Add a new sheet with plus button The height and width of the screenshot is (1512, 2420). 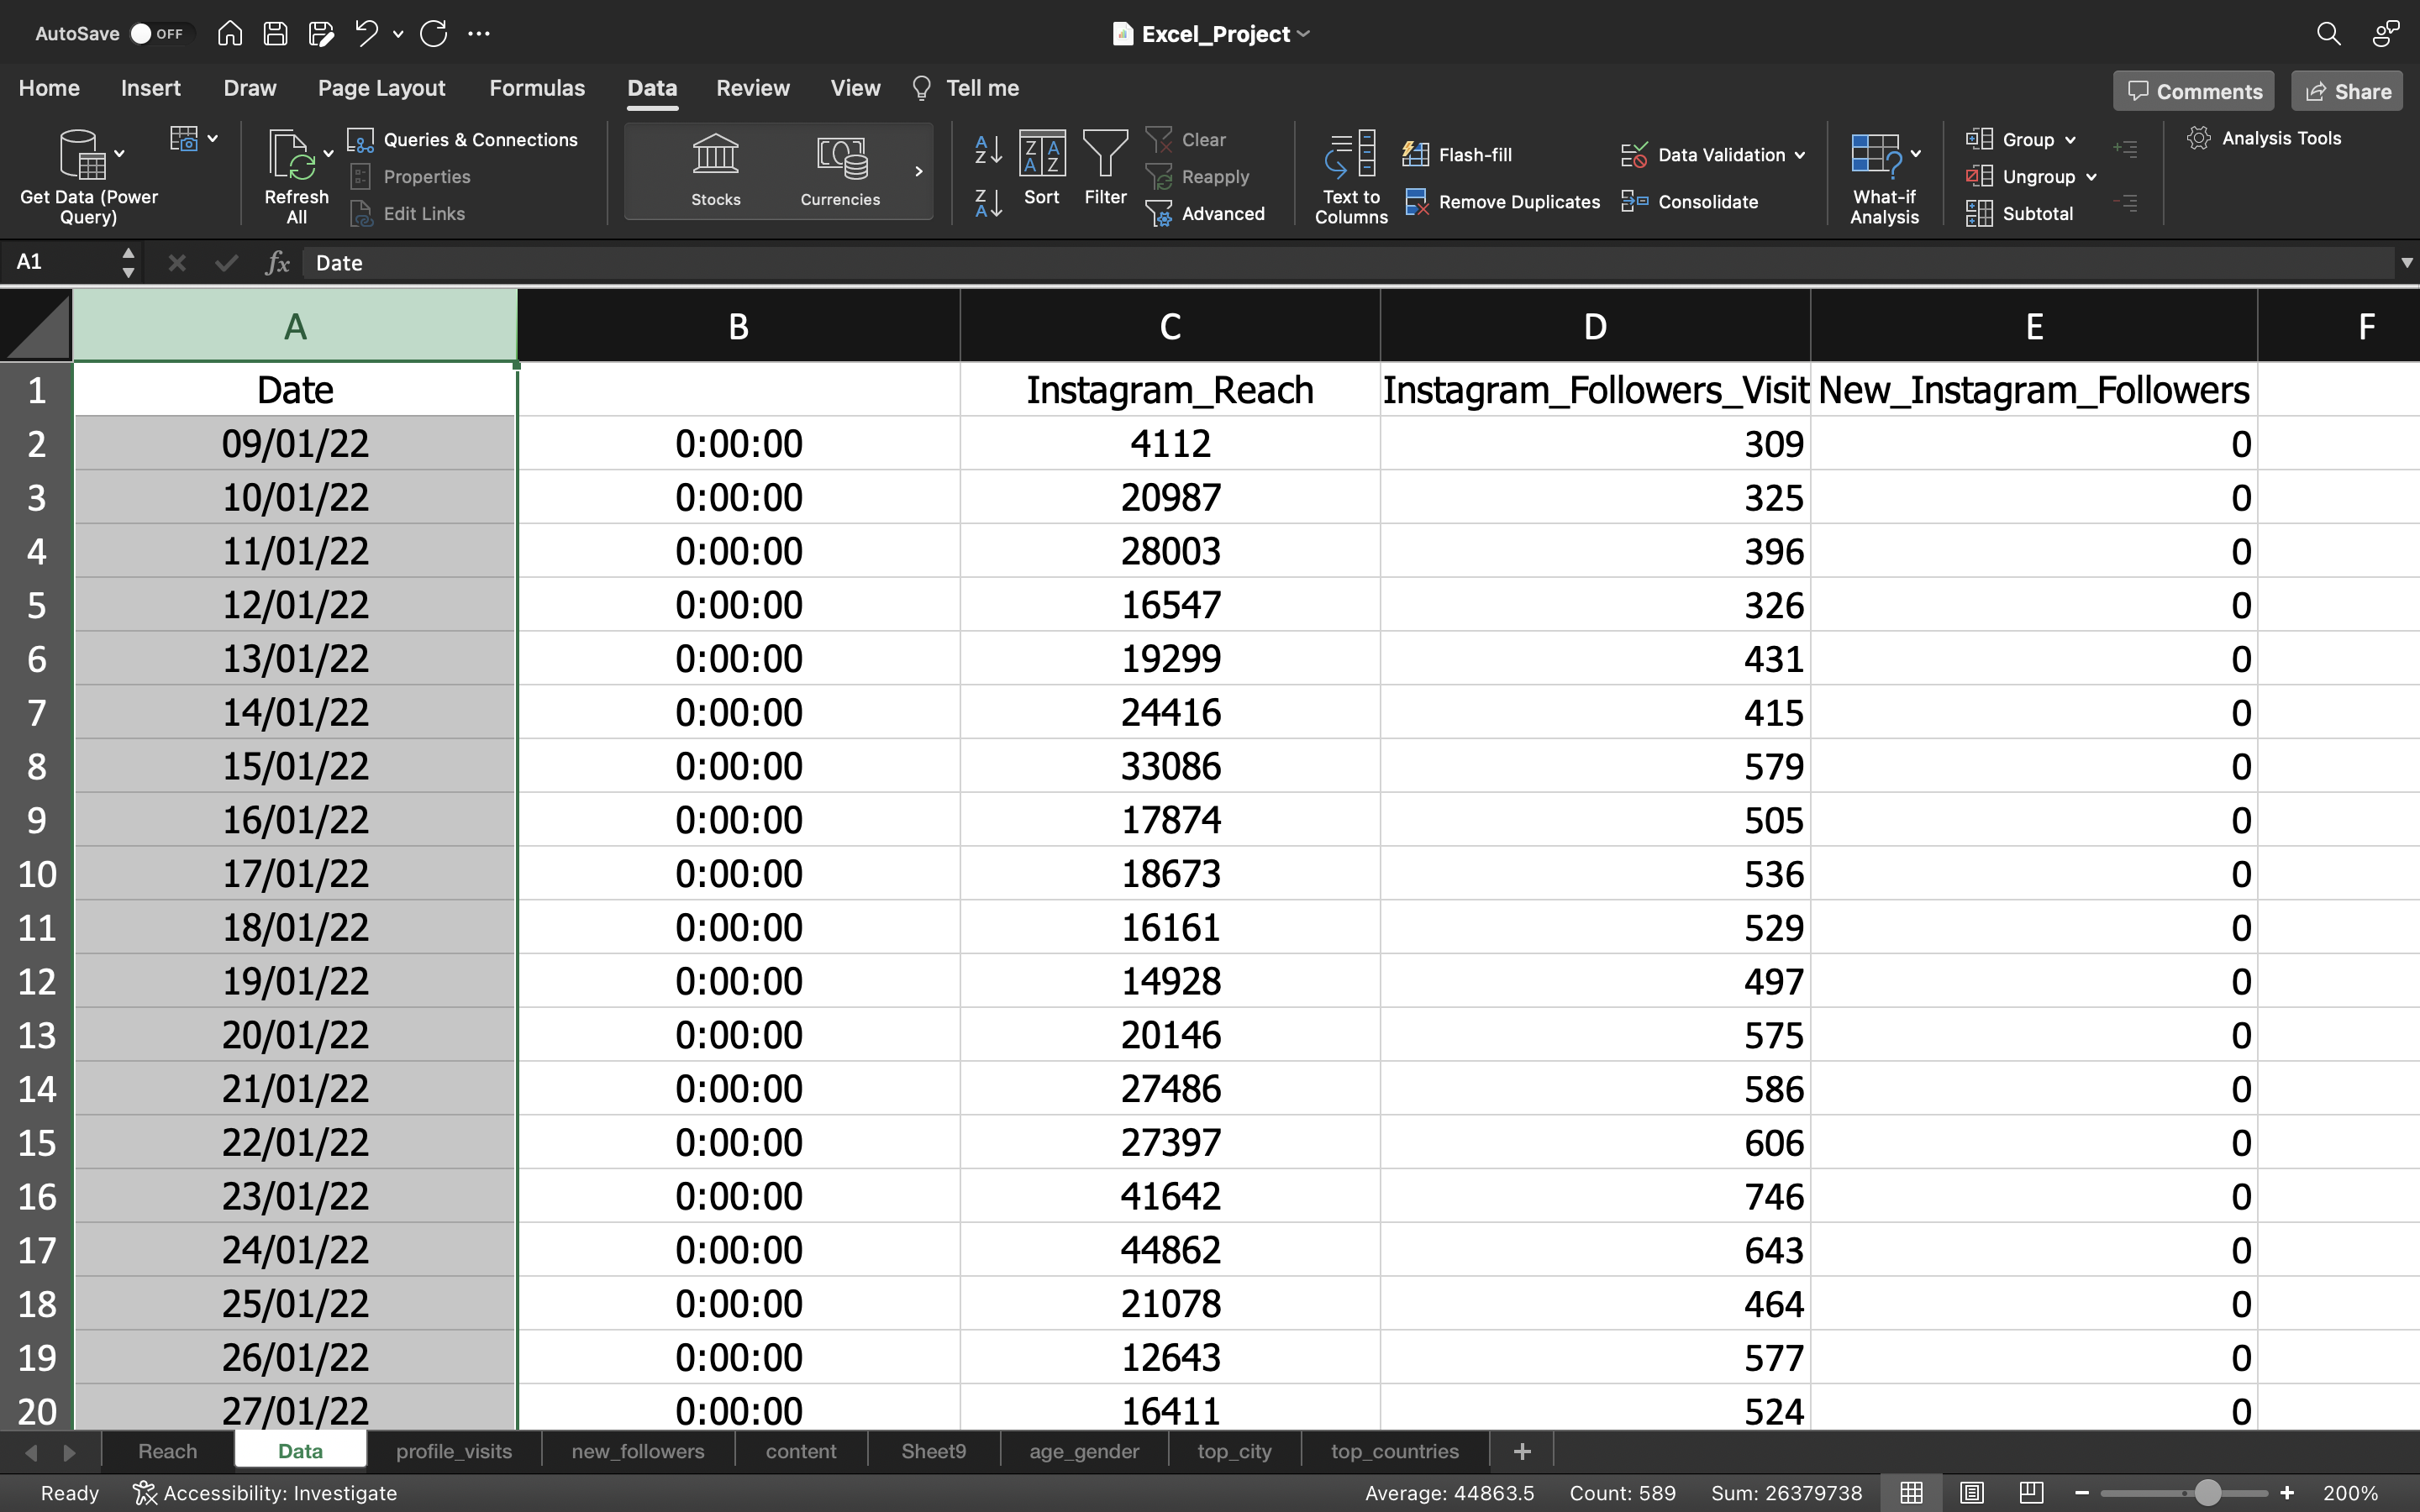point(1522,1451)
